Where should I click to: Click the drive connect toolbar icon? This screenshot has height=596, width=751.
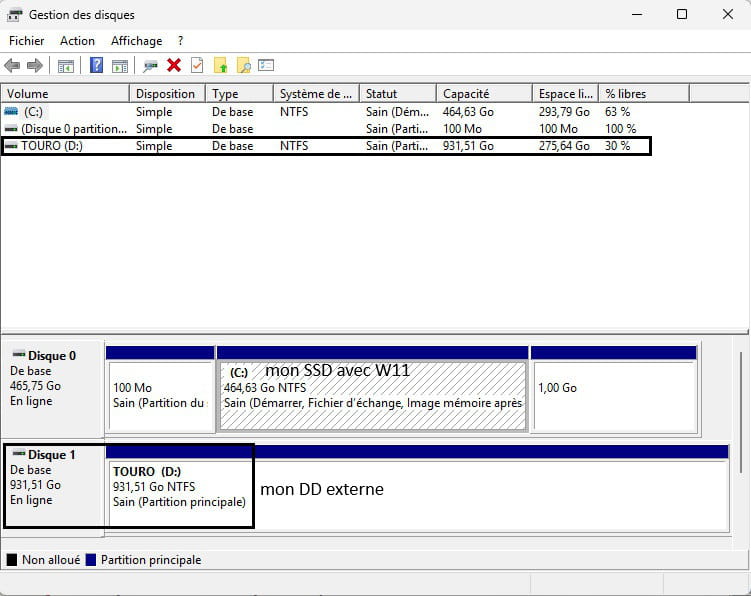151,66
